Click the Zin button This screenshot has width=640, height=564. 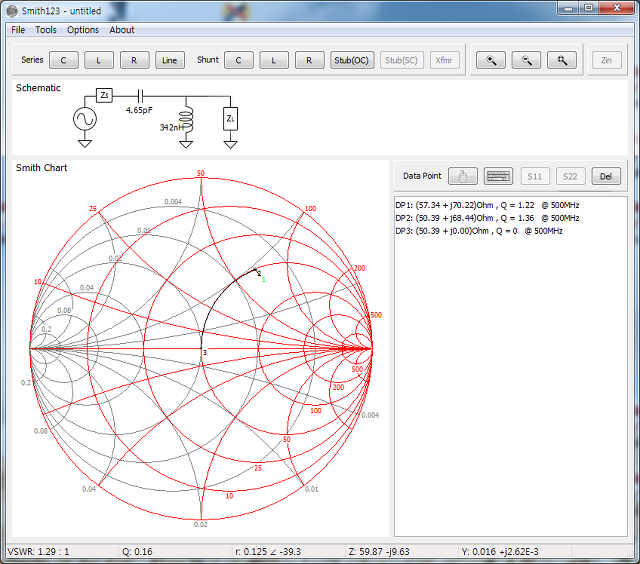tap(607, 60)
